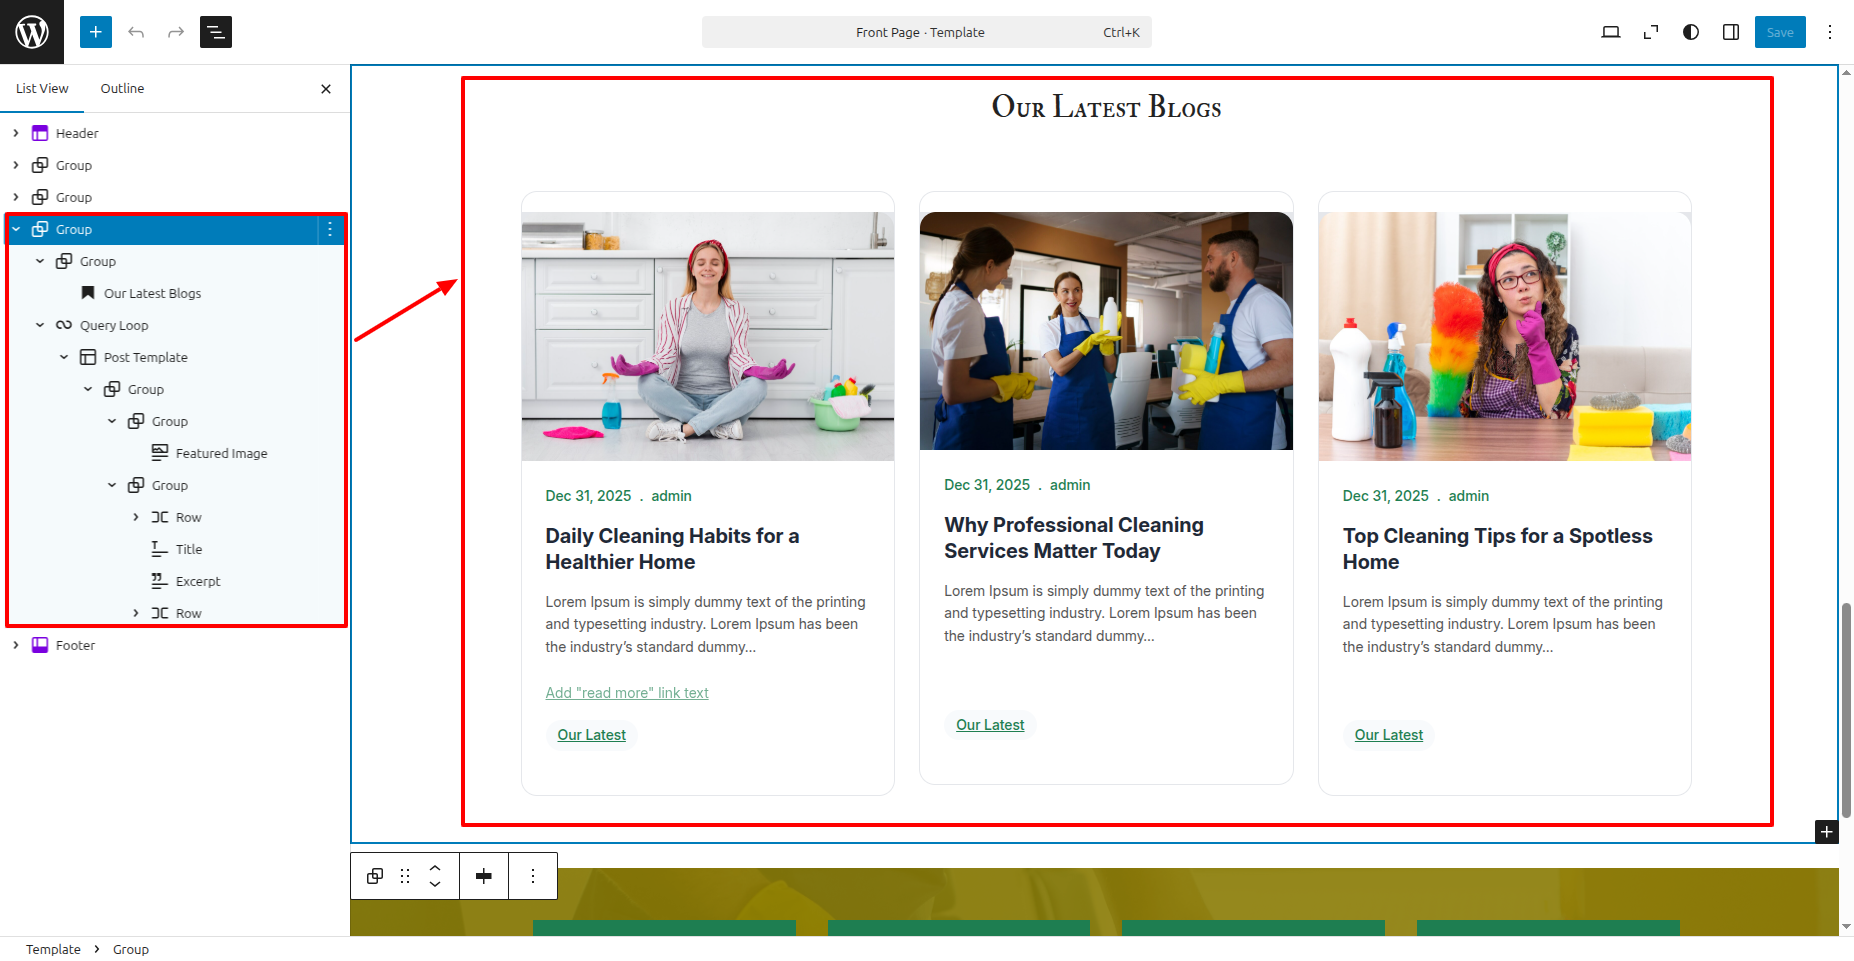Click the Redo arrow icon
Image resolution: width=1854 pixels, height=961 pixels.
pos(176,32)
